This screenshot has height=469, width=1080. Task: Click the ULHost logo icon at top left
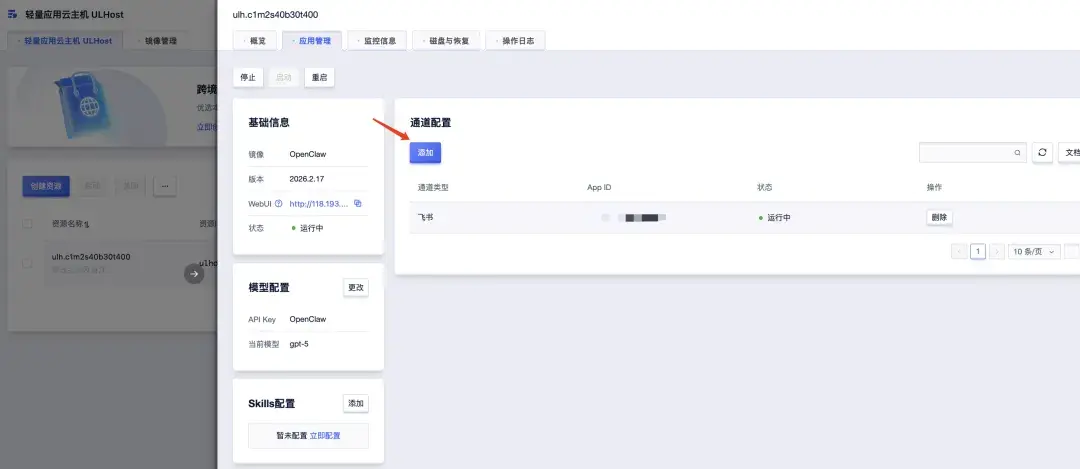pos(12,14)
